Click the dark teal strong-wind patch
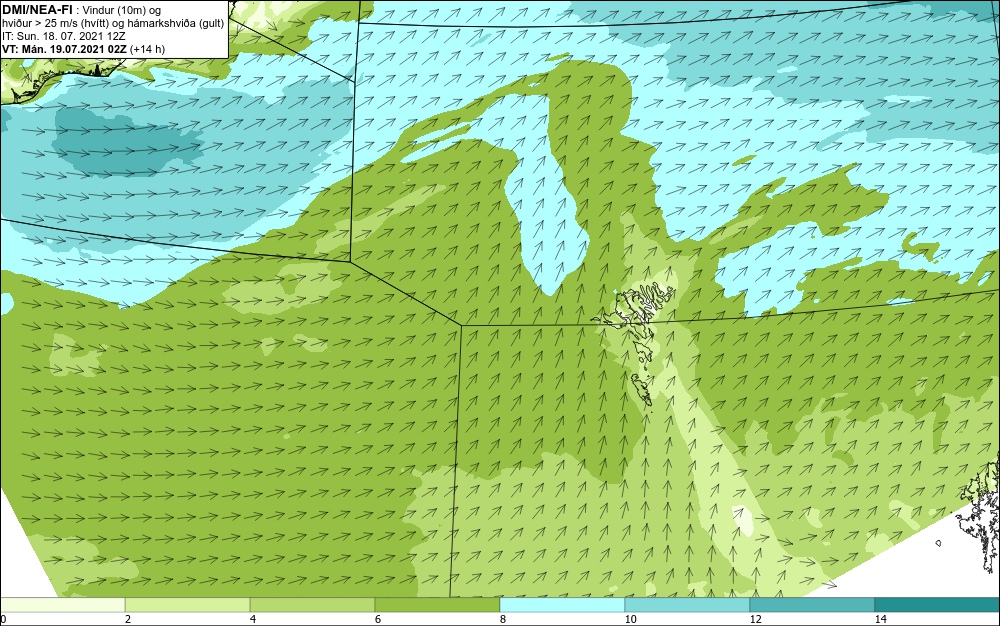Image resolution: width=1000 pixels, height=626 pixels. [128, 140]
